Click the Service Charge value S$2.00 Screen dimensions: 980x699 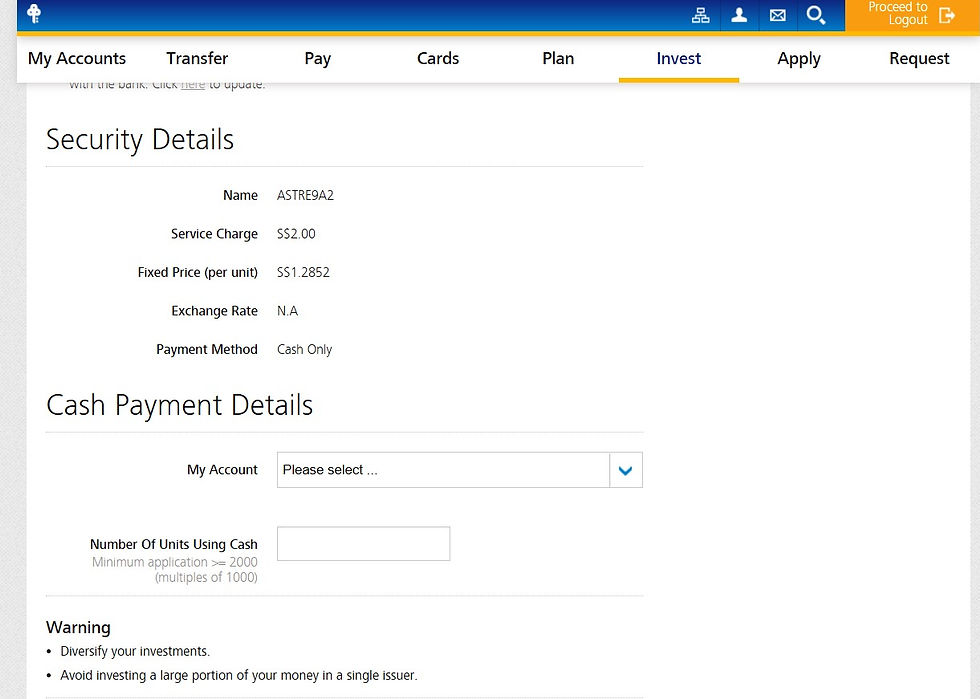coord(296,234)
